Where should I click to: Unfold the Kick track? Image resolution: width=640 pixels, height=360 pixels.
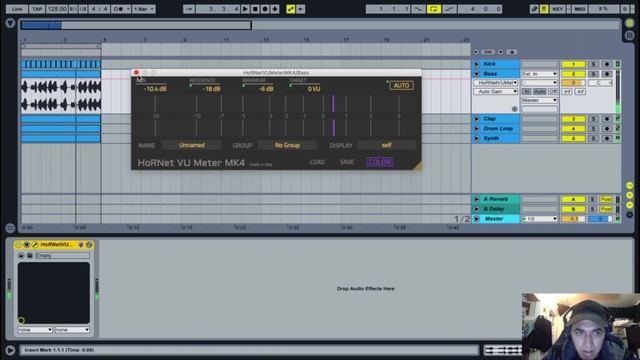tap(476, 64)
